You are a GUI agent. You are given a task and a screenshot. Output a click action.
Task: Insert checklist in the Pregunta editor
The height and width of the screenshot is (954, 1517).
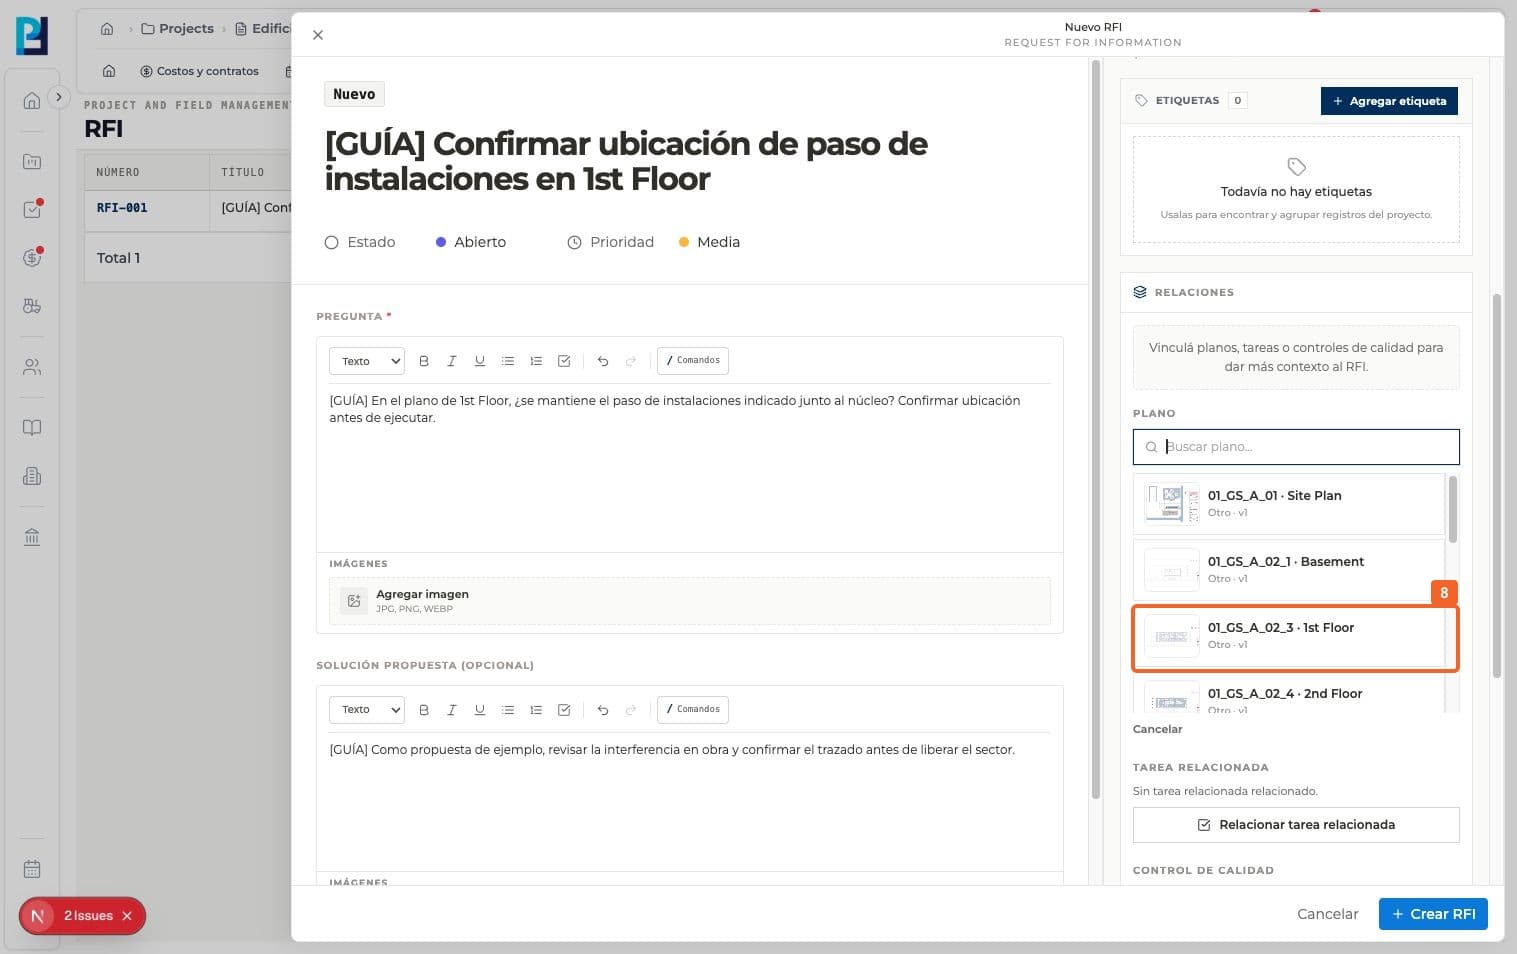click(564, 361)
